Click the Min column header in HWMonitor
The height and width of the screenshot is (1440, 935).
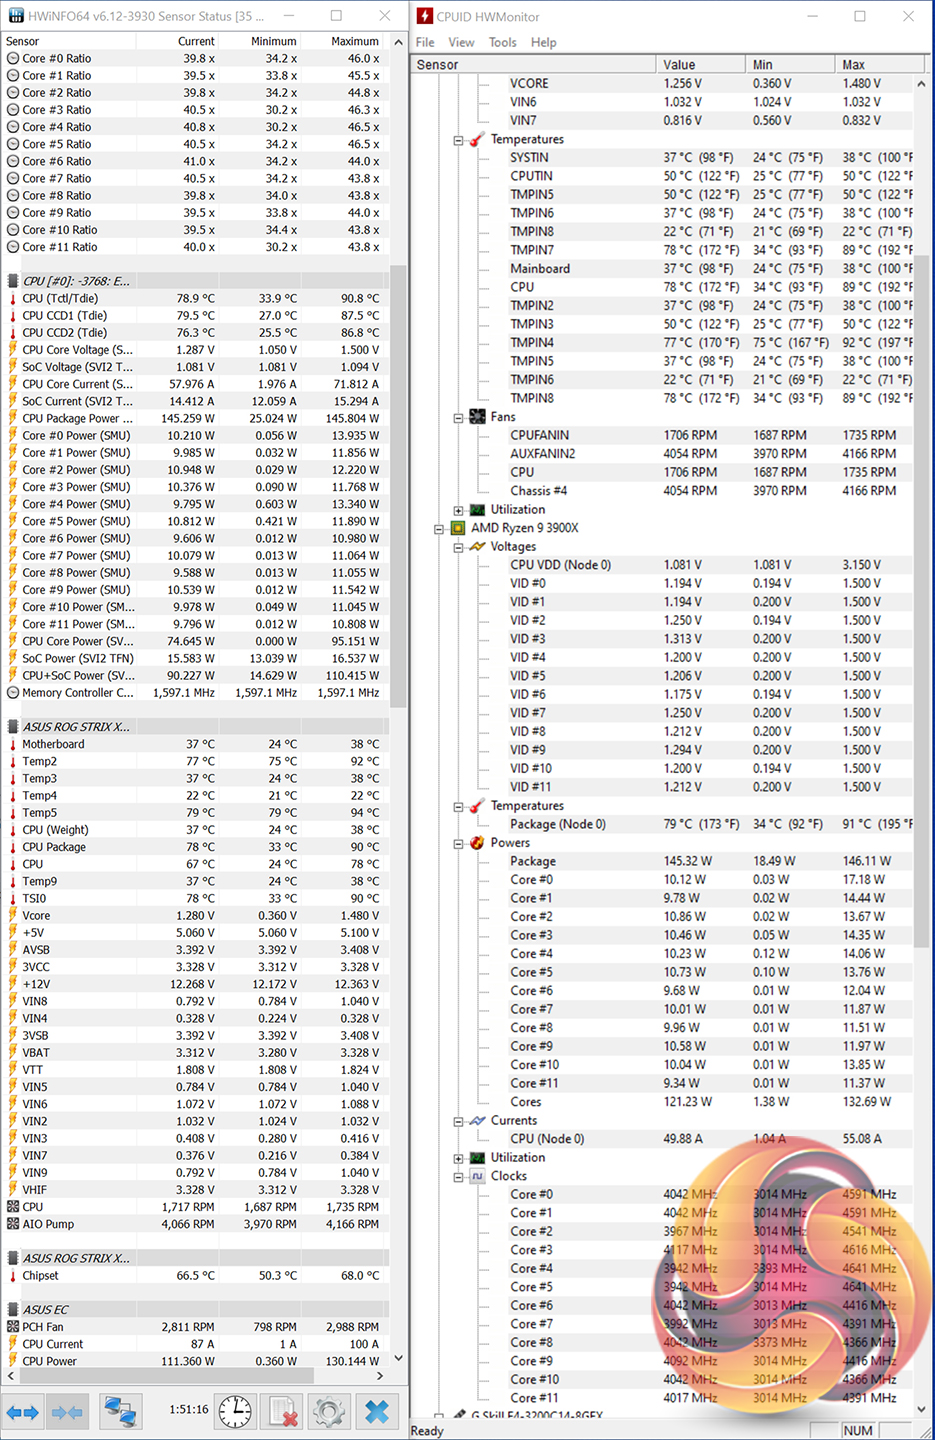pyautogui.click(x=790, y=64)
